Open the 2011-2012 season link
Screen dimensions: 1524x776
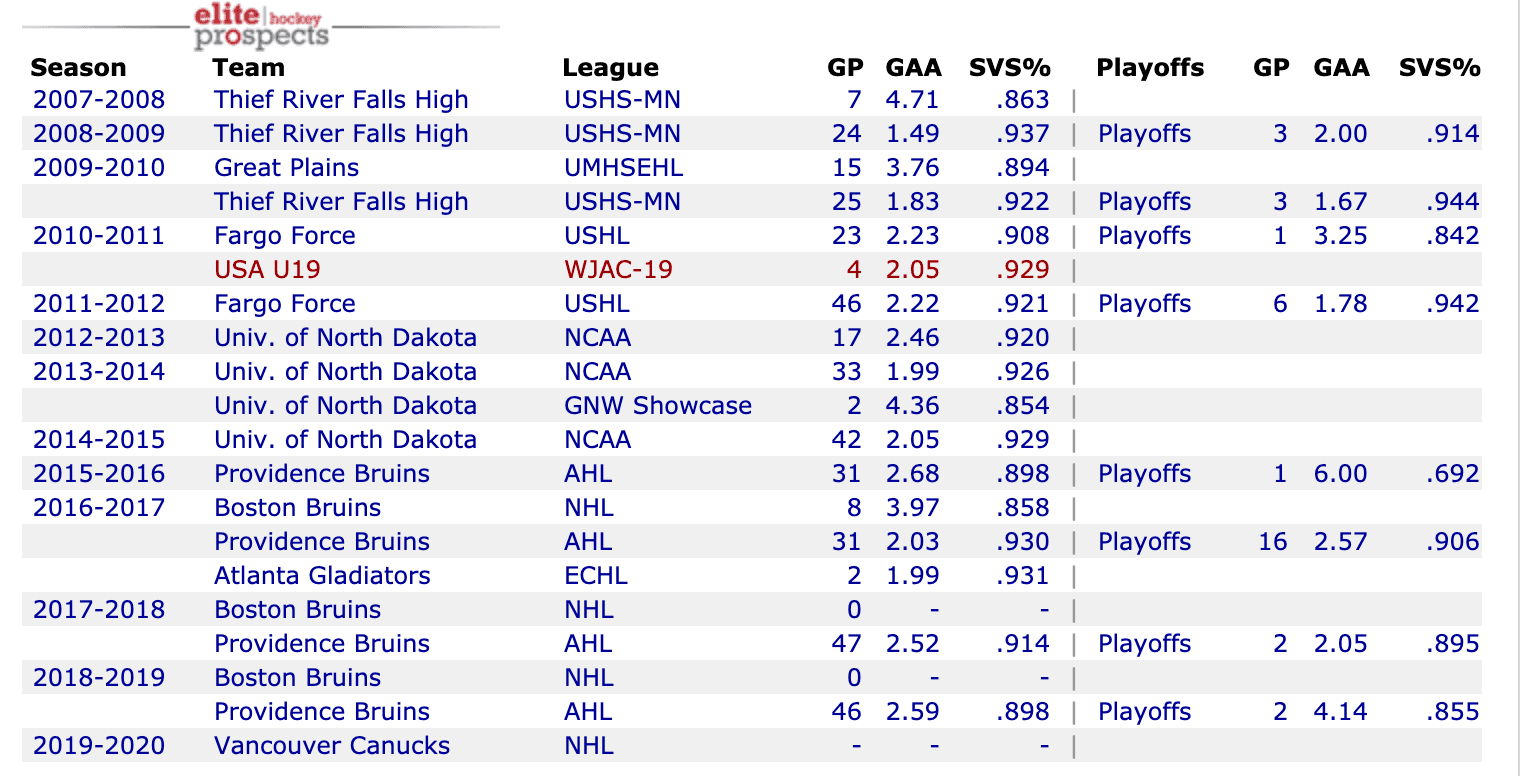(x=99, y=304)
